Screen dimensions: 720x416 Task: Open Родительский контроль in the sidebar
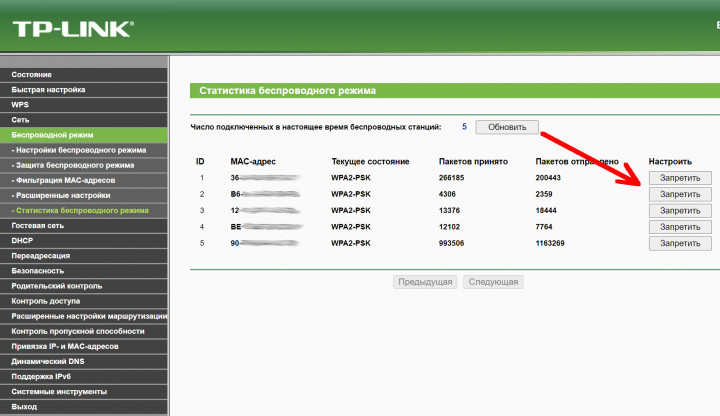(x=58, y=286)
